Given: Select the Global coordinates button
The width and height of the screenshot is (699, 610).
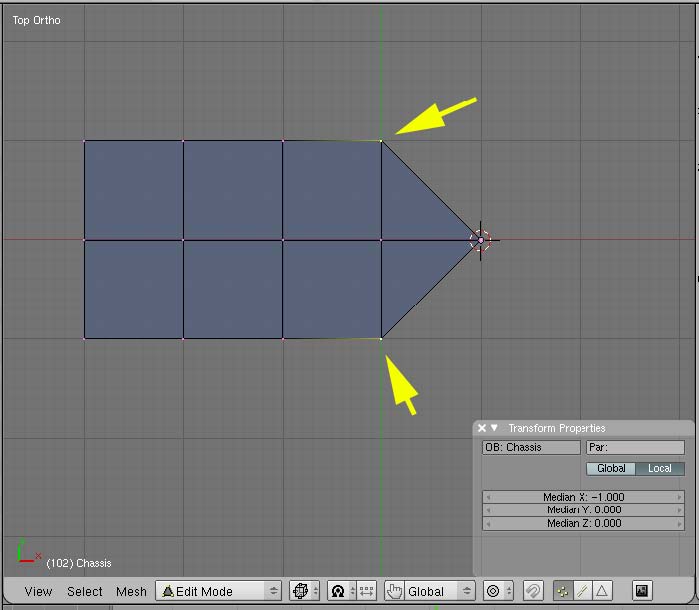Looking at the screenshot, I should (x=611, y=468).
